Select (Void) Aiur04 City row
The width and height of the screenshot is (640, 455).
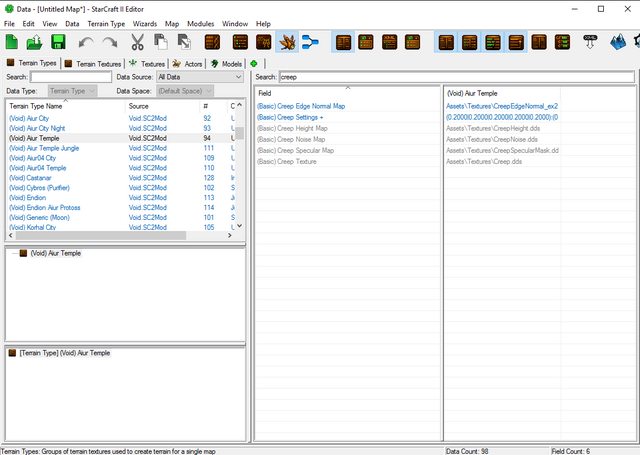point(121,158)
